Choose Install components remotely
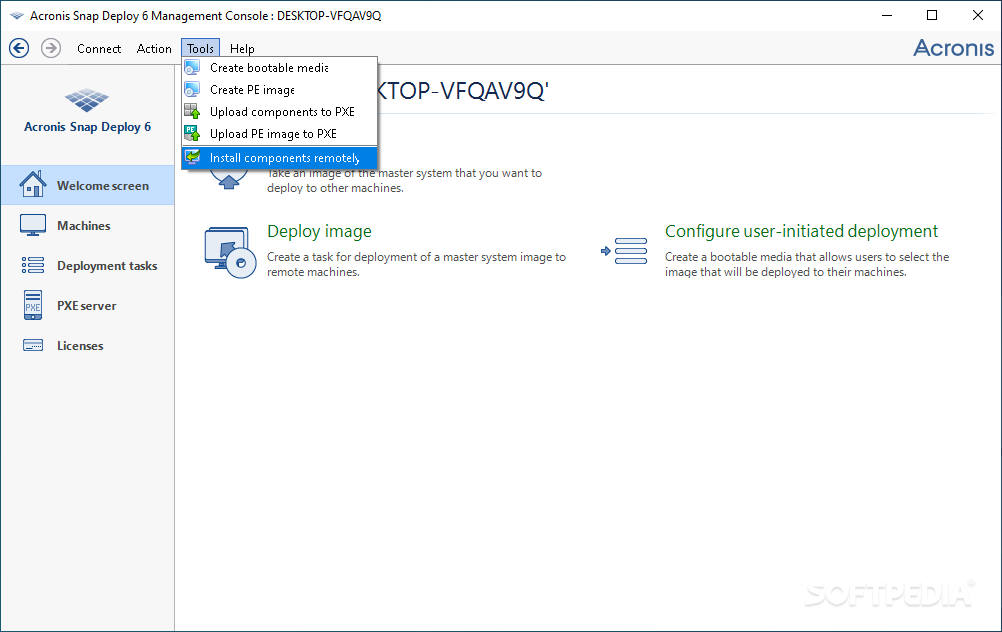The width and height of the screenshot is (1002, 632). tap(279, 158)
